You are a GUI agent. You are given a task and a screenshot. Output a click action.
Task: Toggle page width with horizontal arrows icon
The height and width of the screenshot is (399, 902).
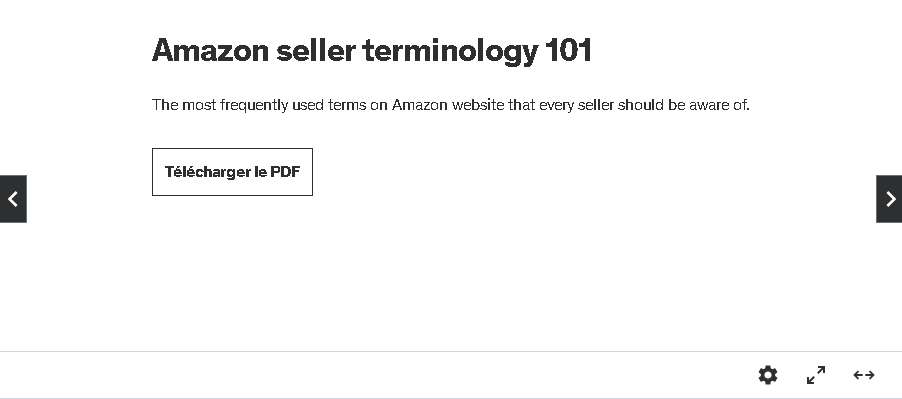pos(864,375)
